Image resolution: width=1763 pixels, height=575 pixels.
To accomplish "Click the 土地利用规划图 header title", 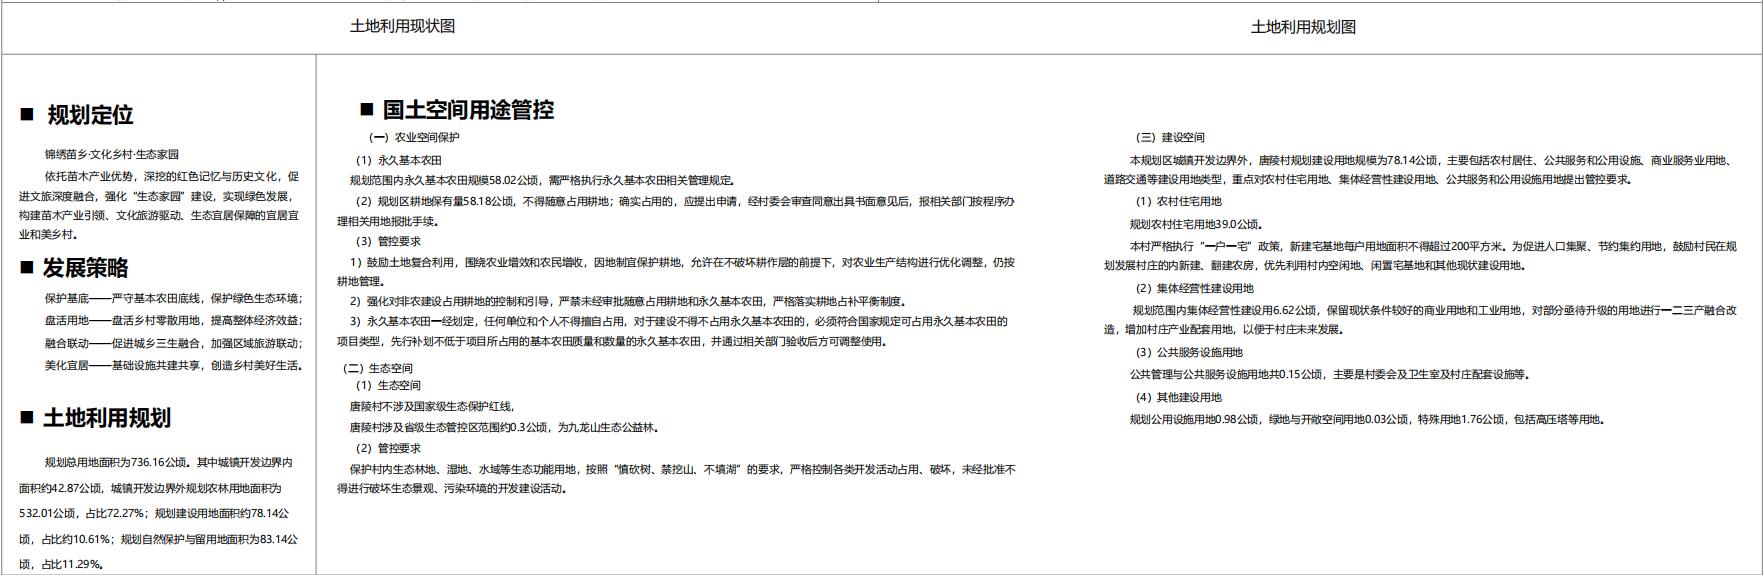I will [1303, 27].
